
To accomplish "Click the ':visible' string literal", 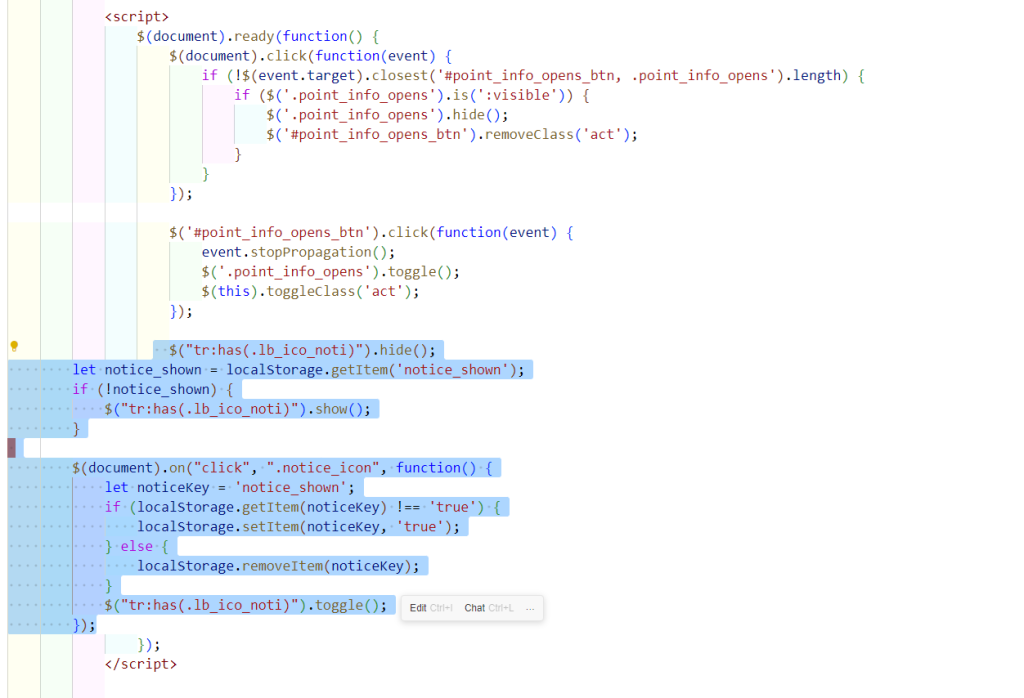I will [517, 95].
